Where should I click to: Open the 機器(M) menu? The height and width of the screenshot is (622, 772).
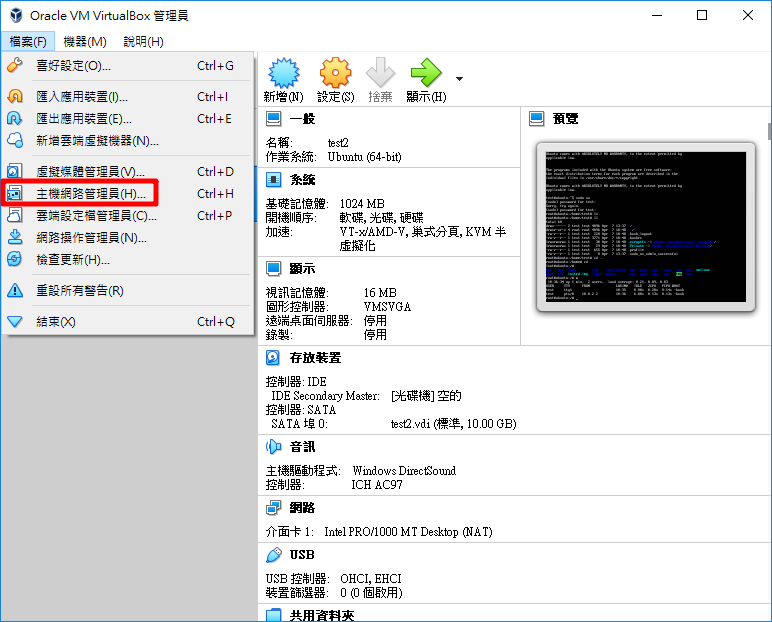click(x=85, y=41)
